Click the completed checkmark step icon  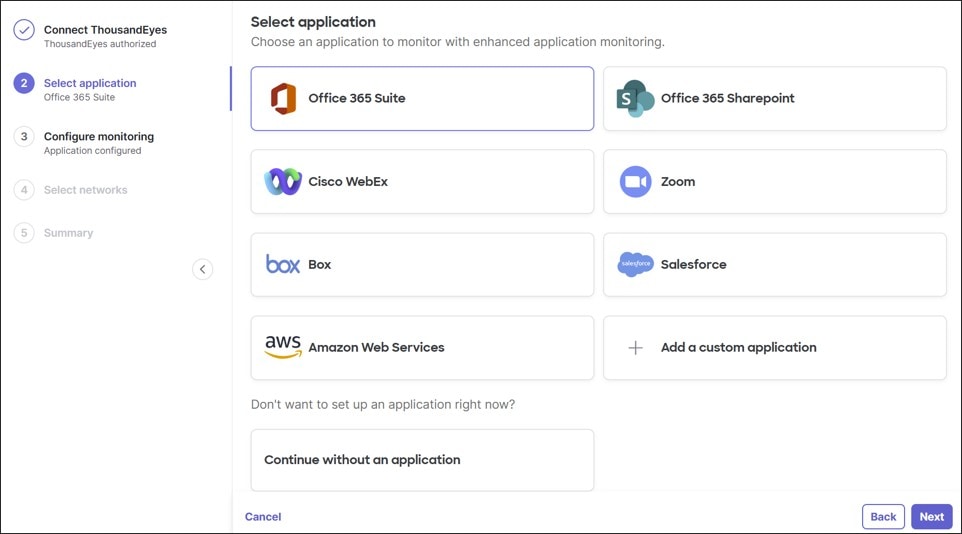24,29
